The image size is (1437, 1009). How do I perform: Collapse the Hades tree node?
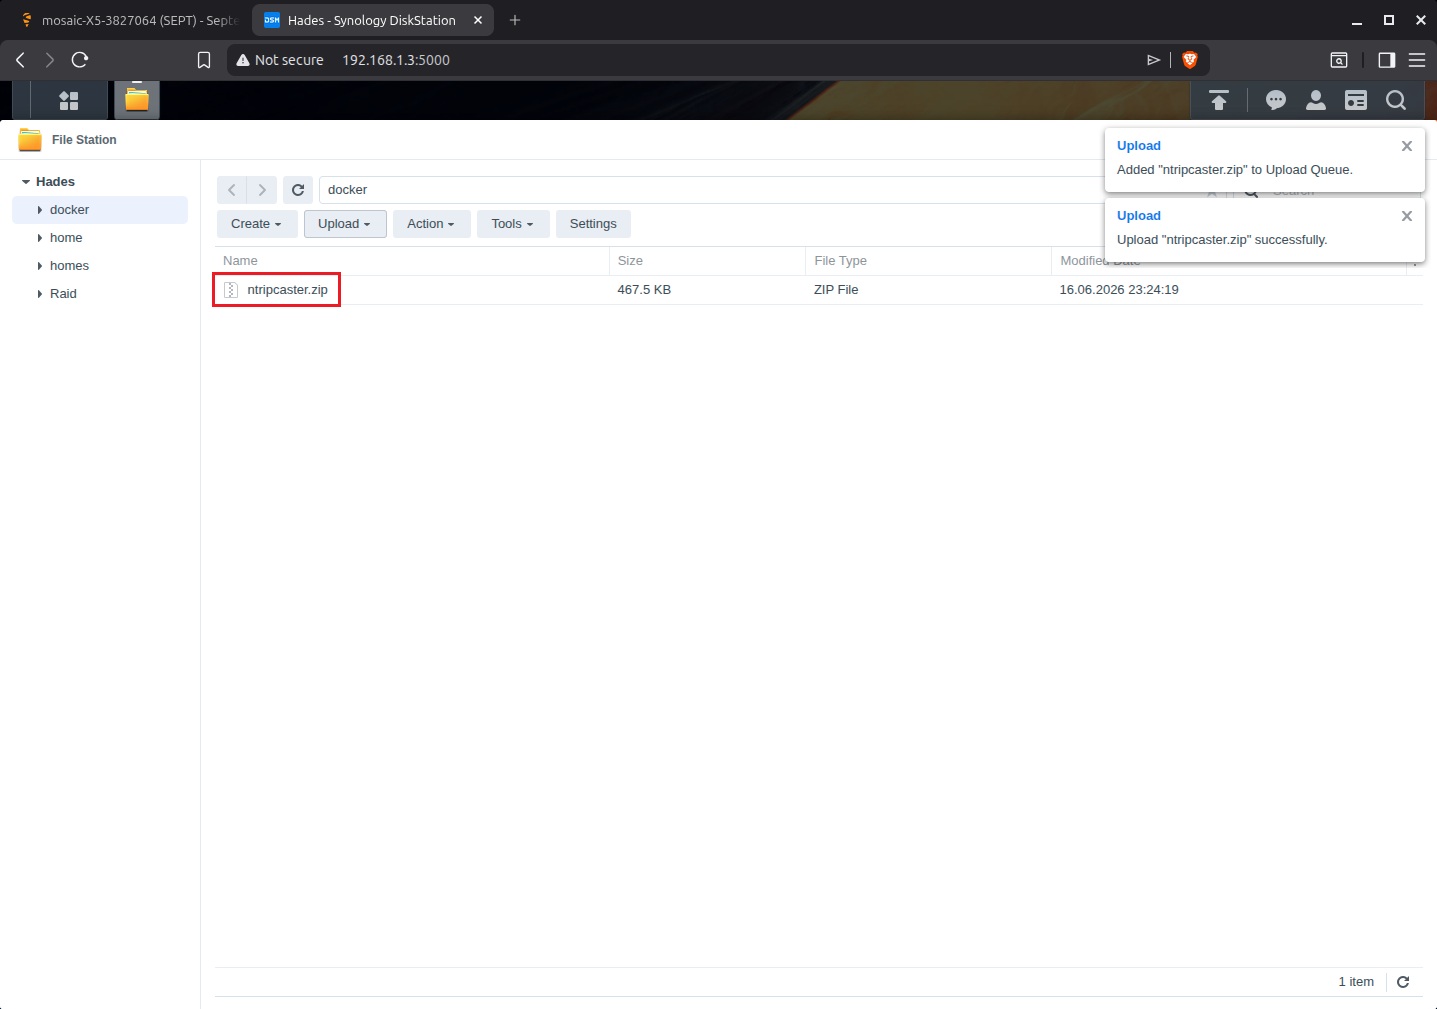point(26,182)
